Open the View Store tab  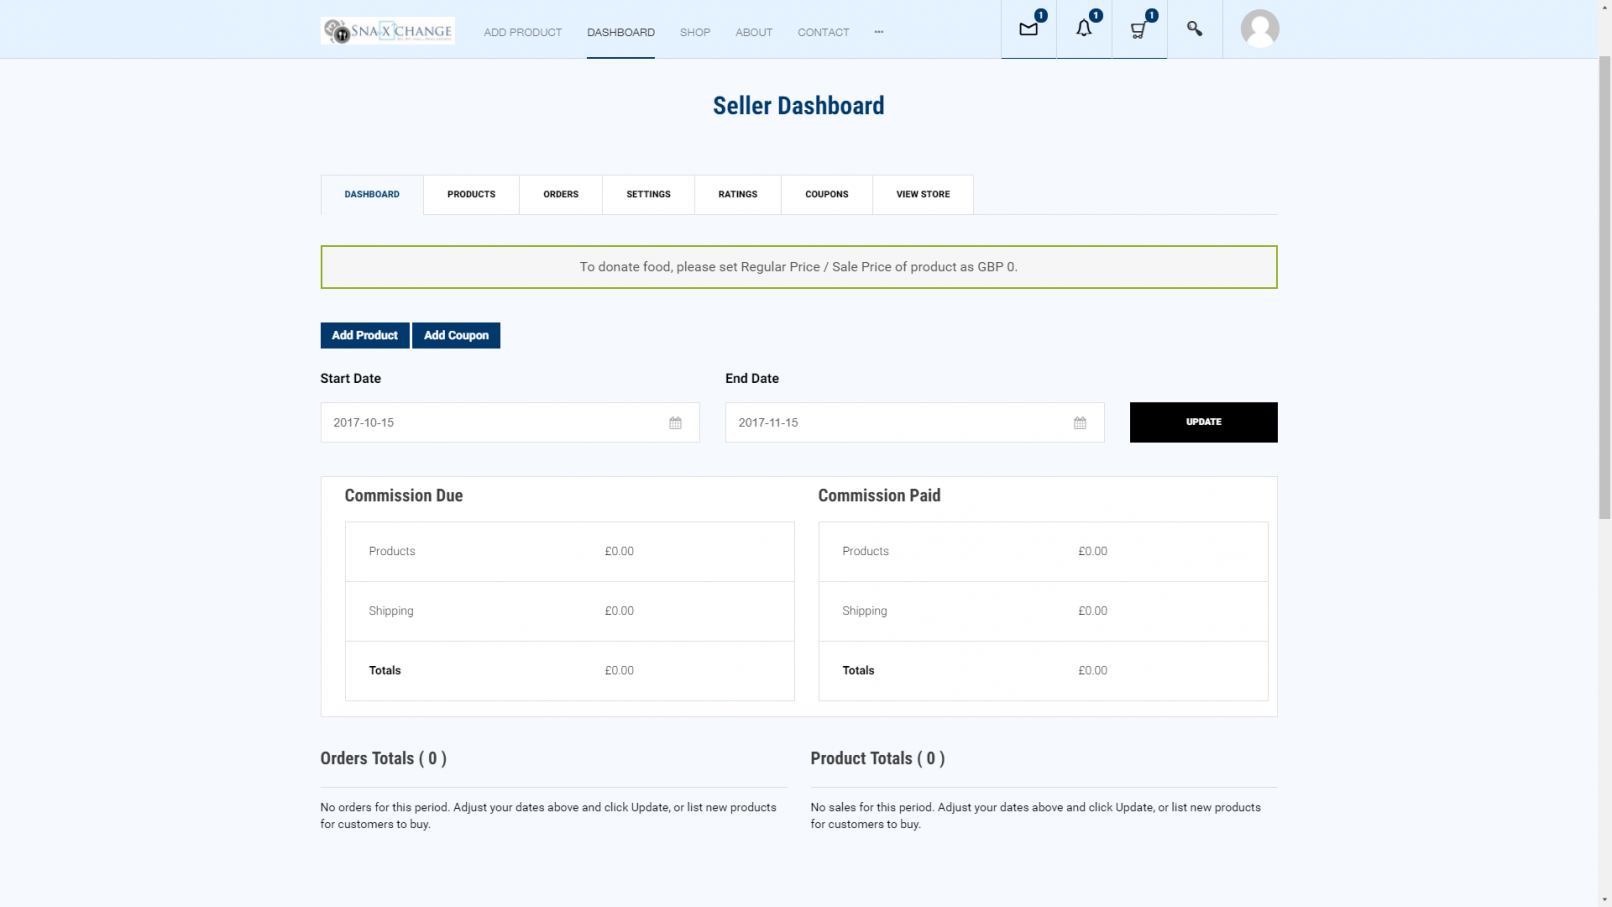click(922, 194)
